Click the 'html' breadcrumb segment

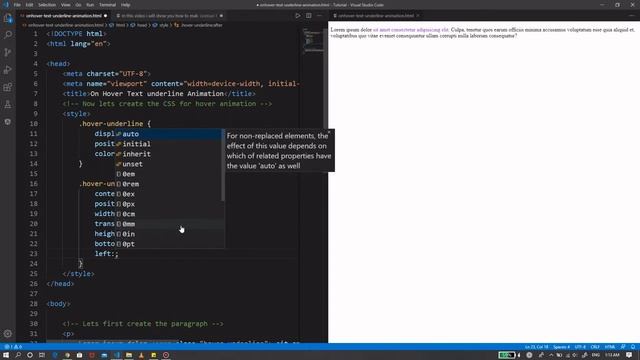click(120, 25)
